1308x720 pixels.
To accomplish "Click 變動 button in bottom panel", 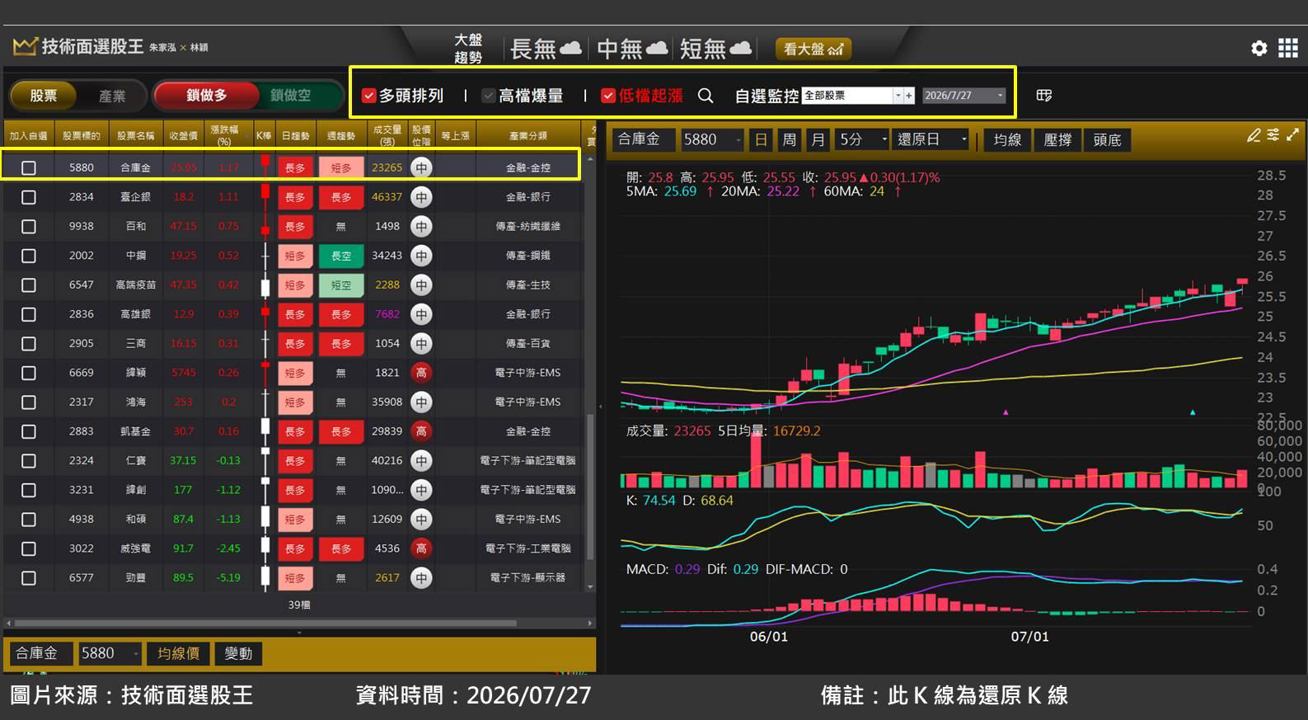I will 238,654.
